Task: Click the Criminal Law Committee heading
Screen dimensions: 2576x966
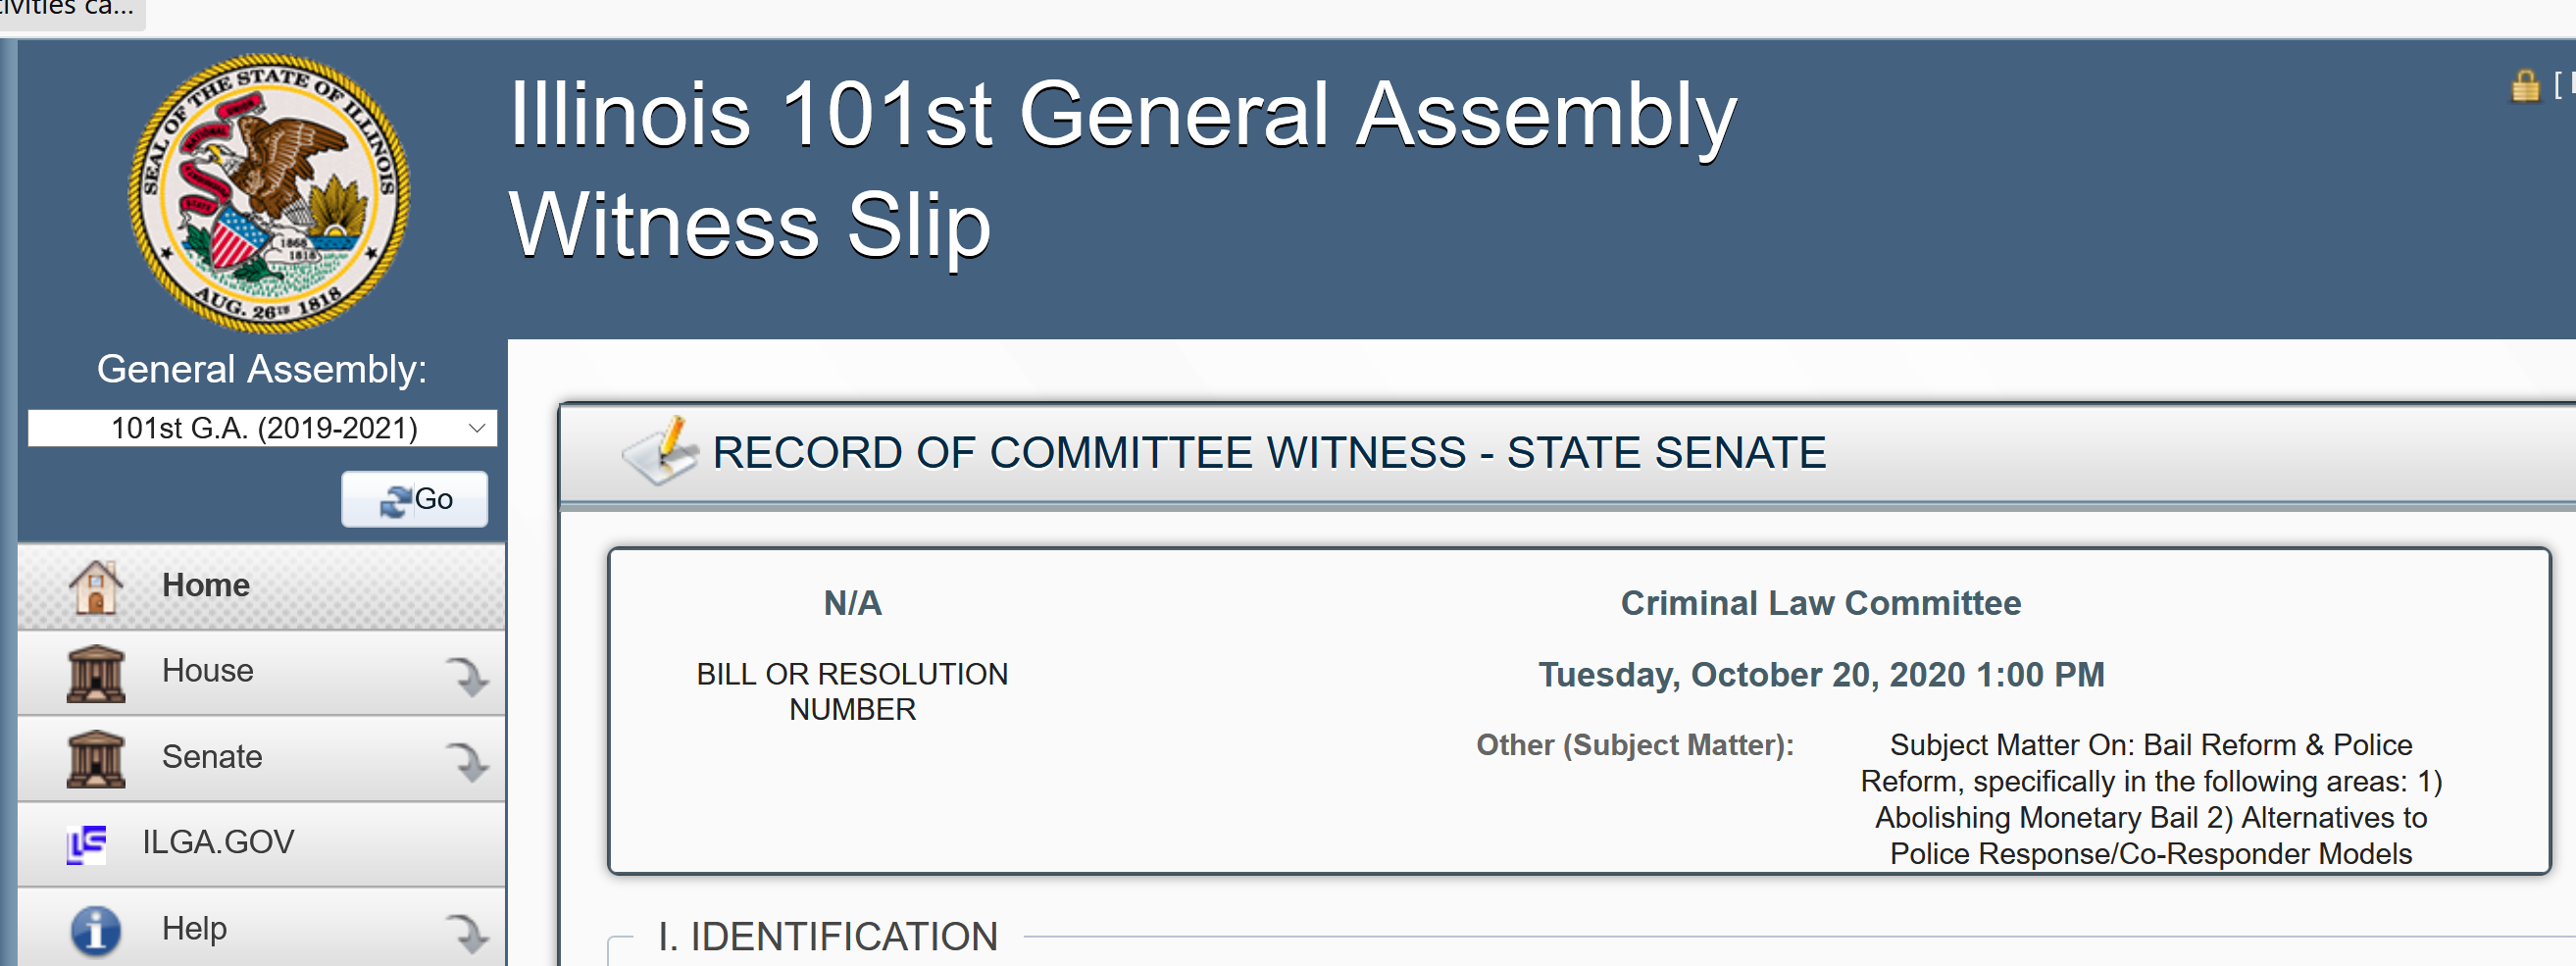Action: [x=1820, y=603]
